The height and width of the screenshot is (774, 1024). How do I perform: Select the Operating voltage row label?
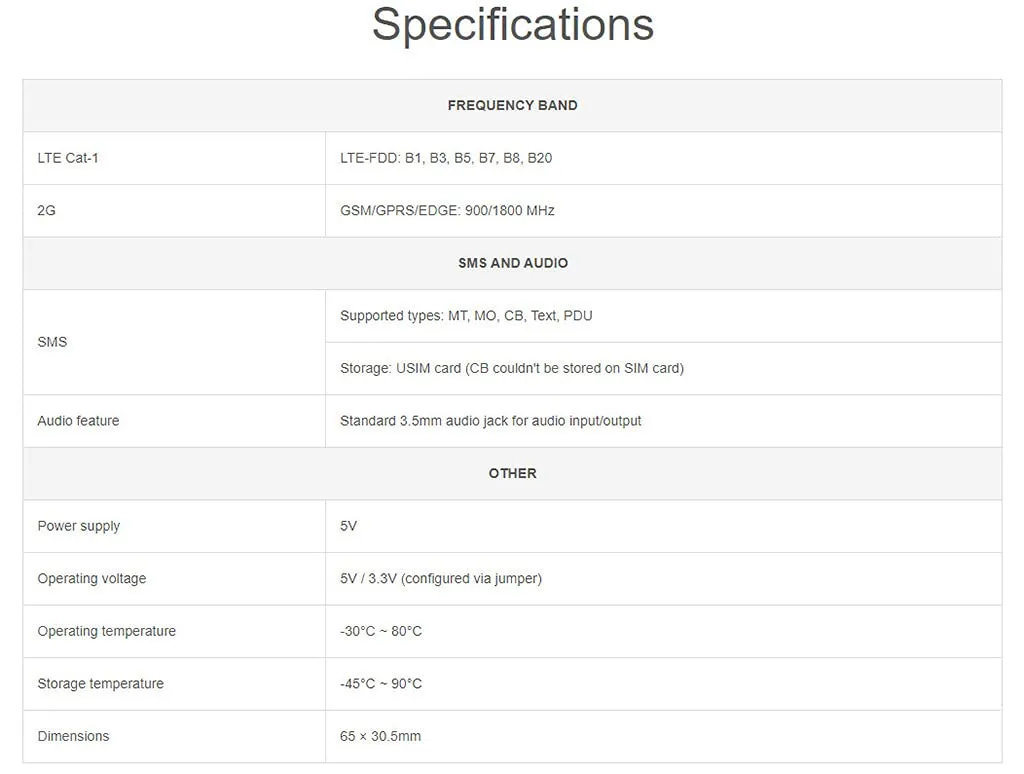coord(92,579)
